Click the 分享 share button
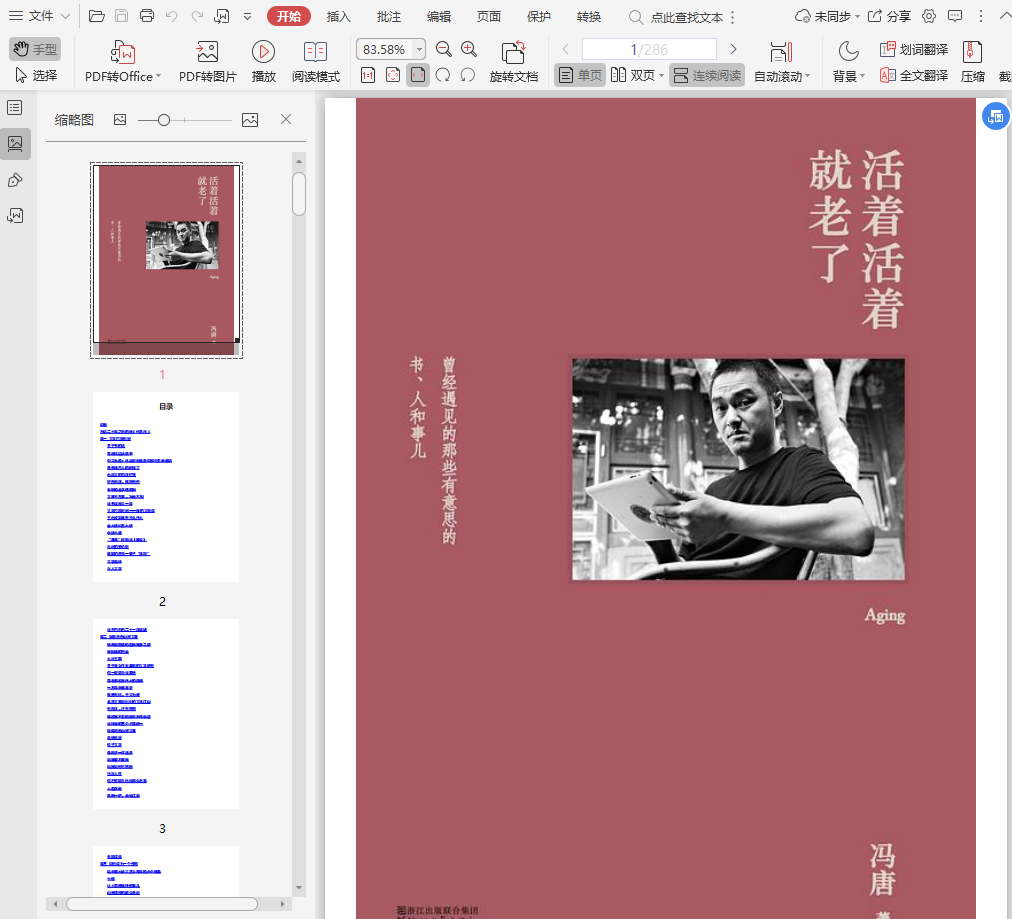 click(889, 17)
